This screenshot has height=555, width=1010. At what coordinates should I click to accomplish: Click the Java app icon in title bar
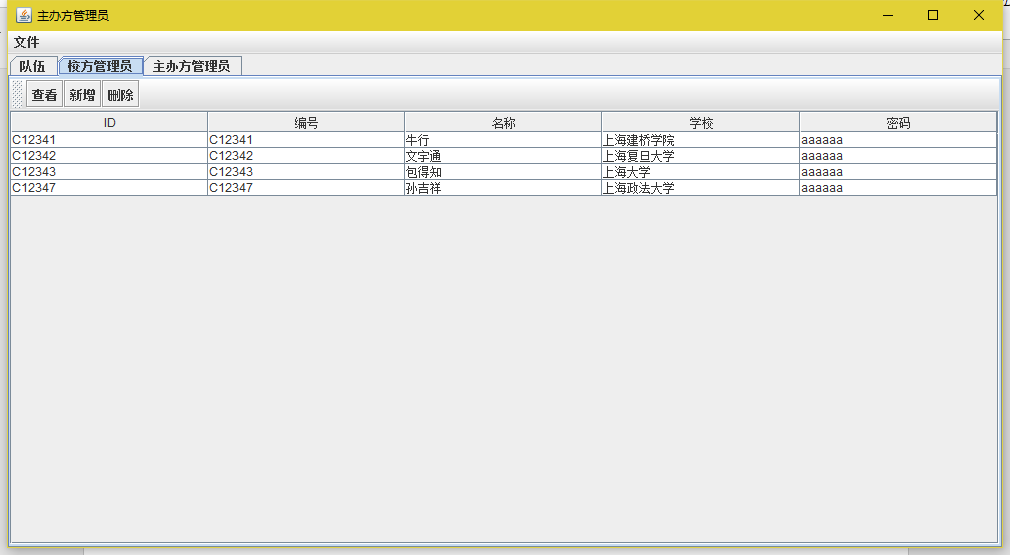(24, 15)
